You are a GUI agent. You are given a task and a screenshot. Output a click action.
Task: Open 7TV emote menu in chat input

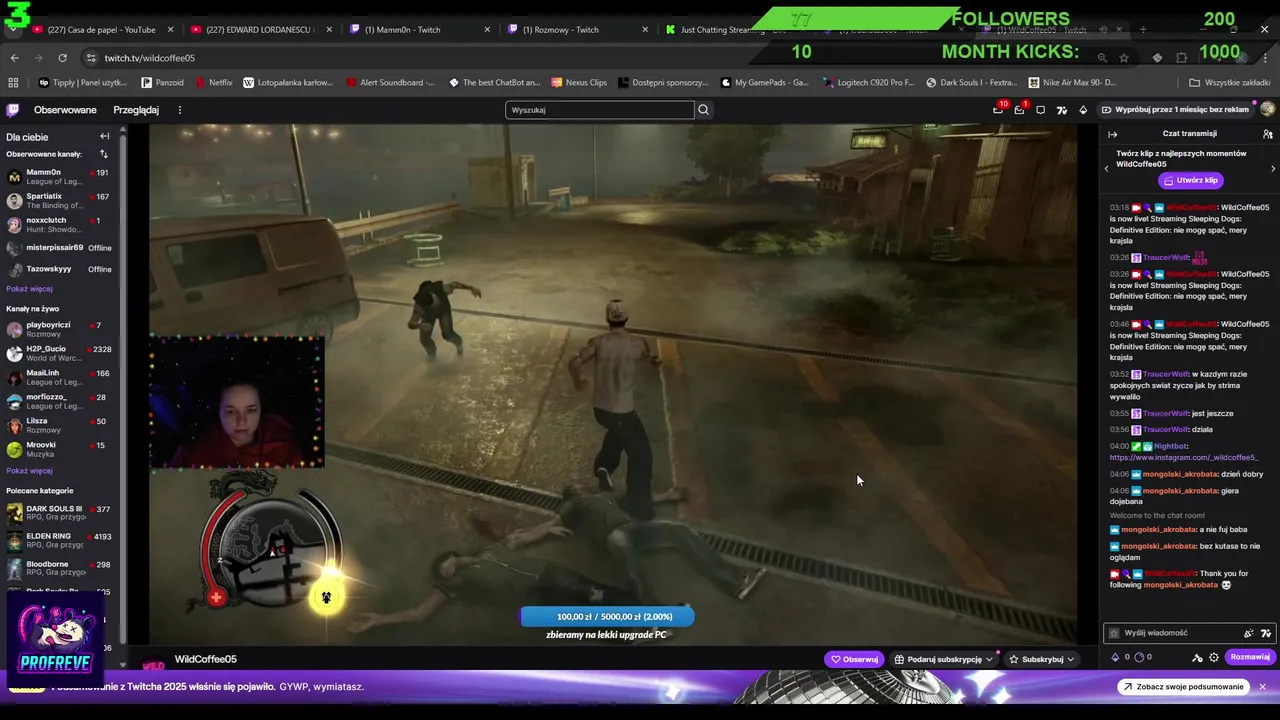click(x=1265, y=633)
